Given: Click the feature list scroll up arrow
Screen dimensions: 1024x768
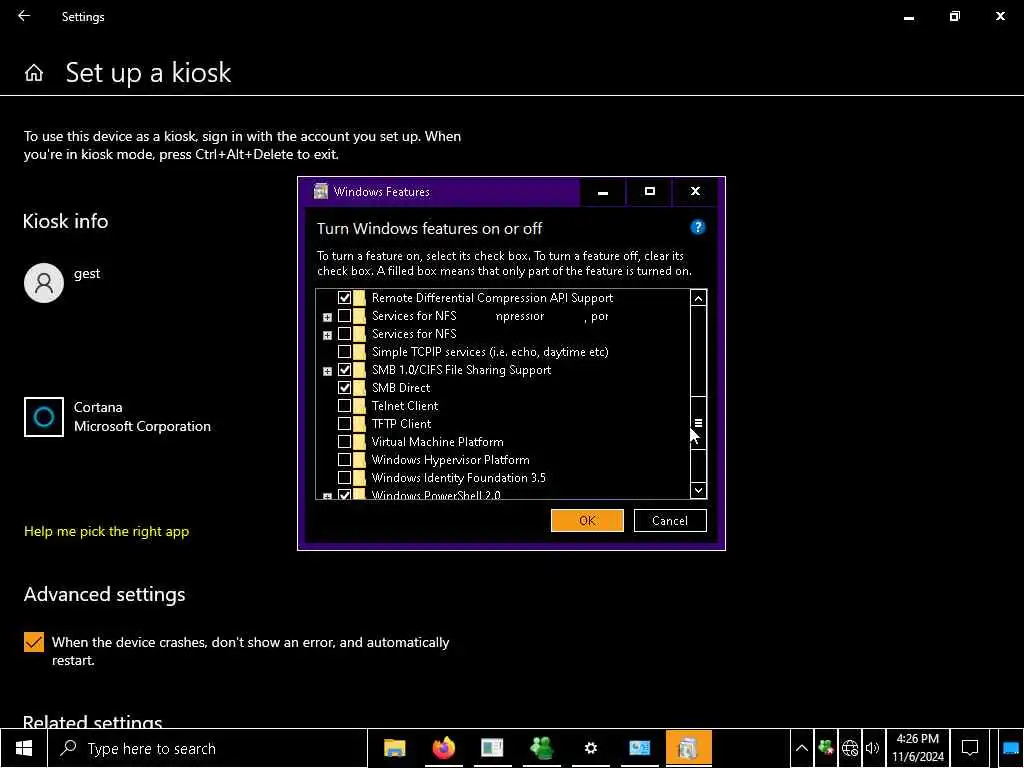Looking at the screenshot, I should click(x=698, y=298).
